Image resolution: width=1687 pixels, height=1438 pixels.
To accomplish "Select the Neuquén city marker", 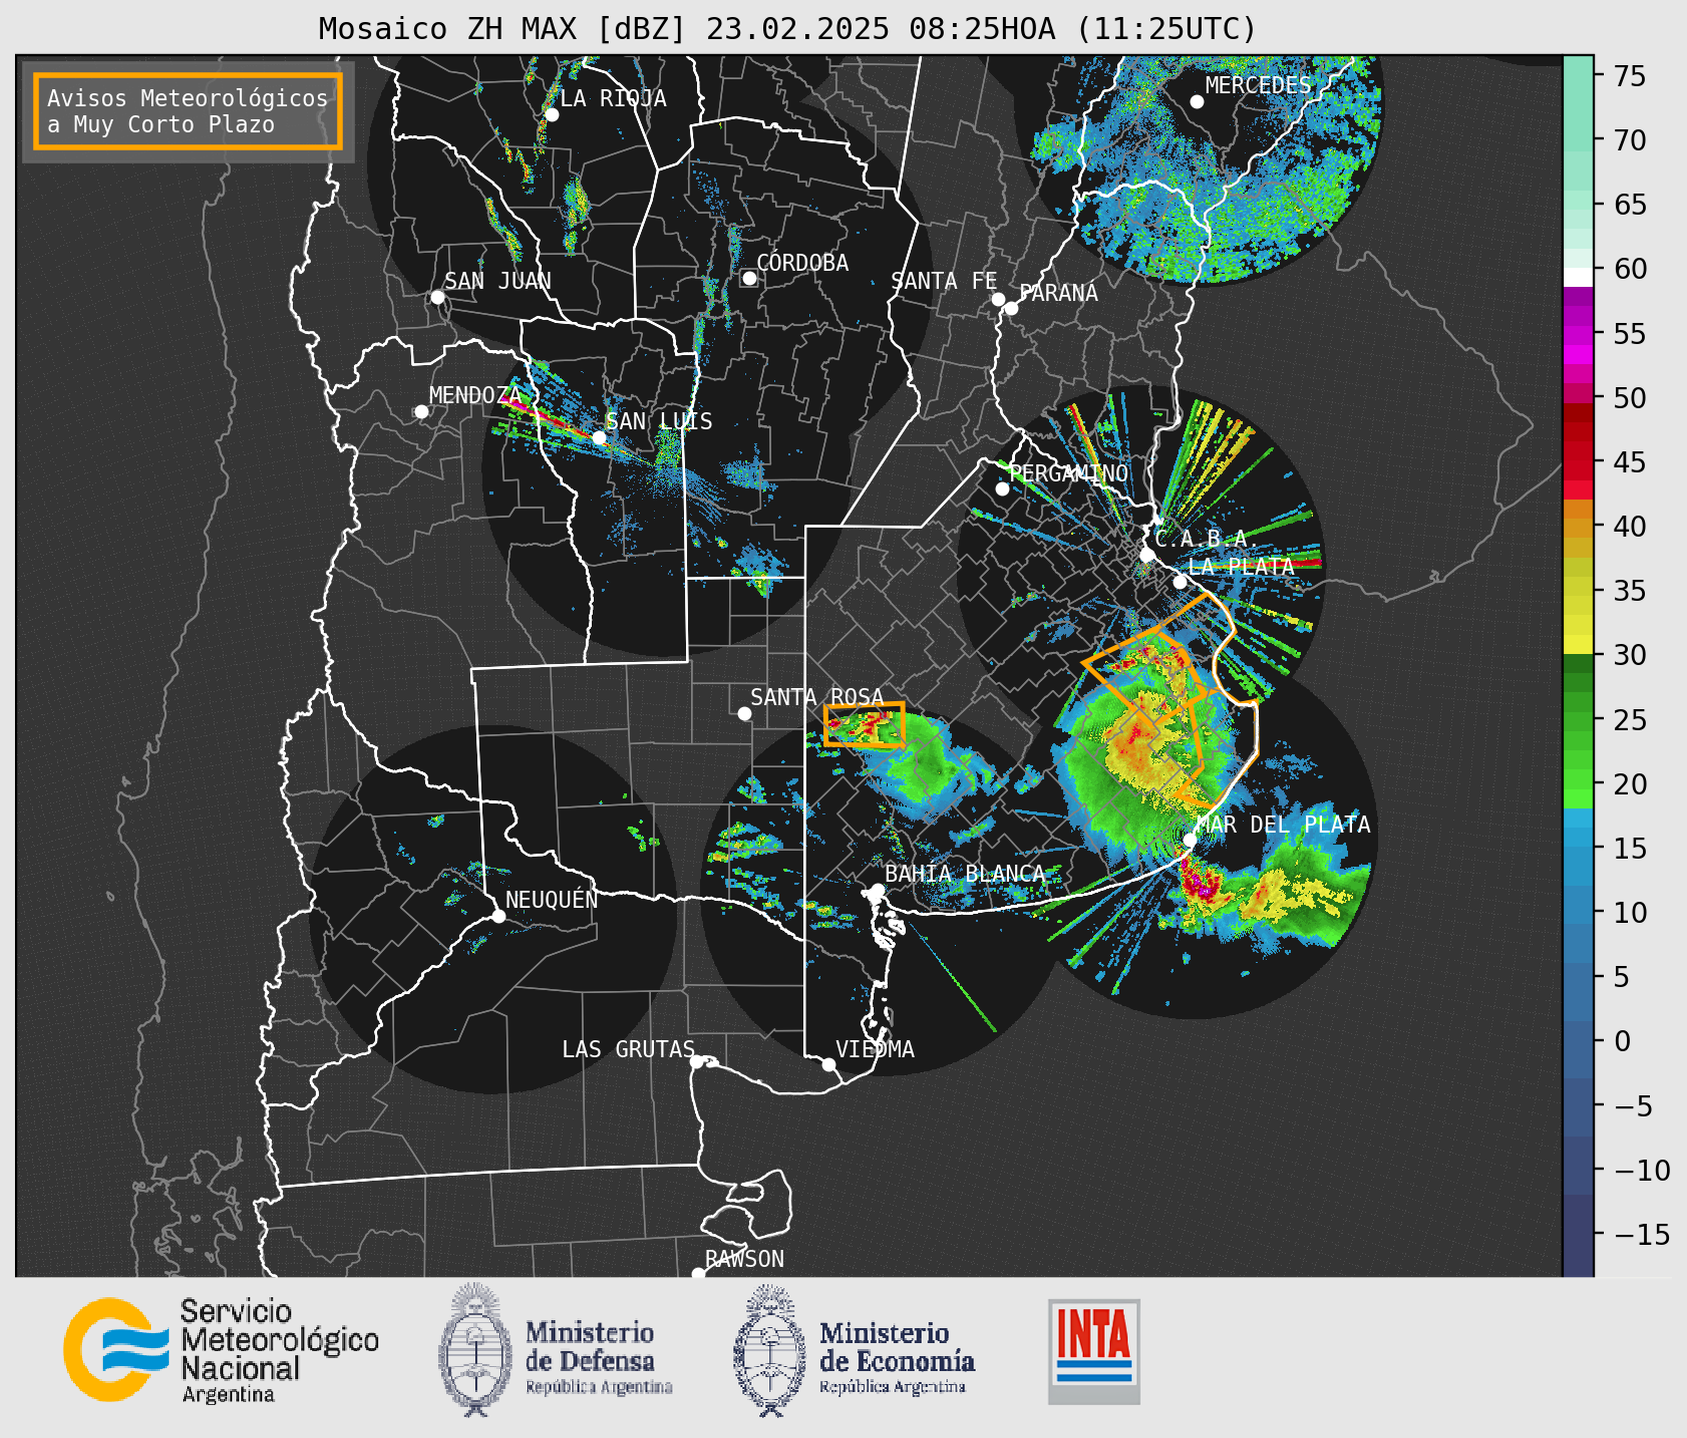I will pyautogui.click(x=498, y=916).
